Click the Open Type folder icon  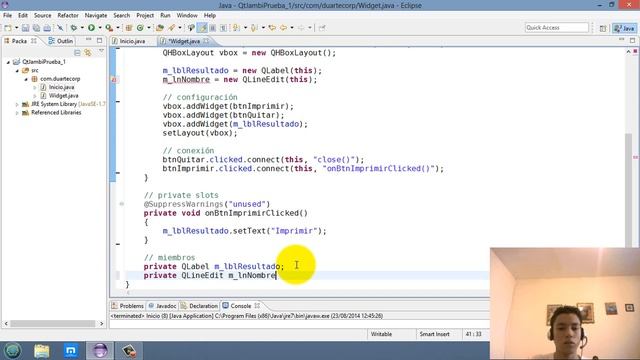(x=160, y=28)
